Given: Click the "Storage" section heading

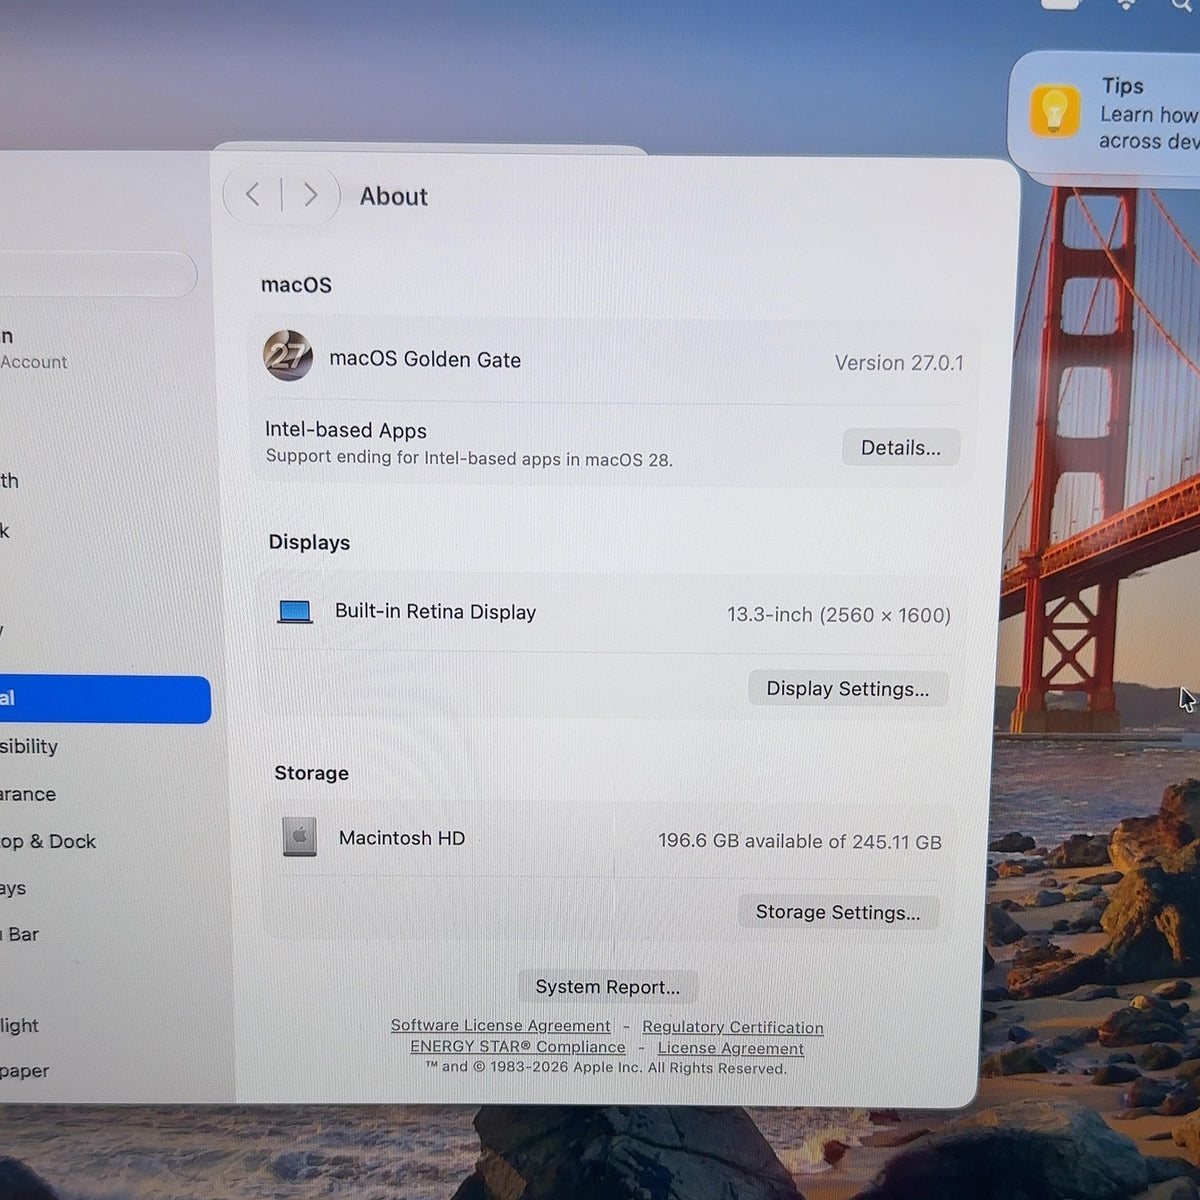Looking at the screenshot, I should point(312,773).
